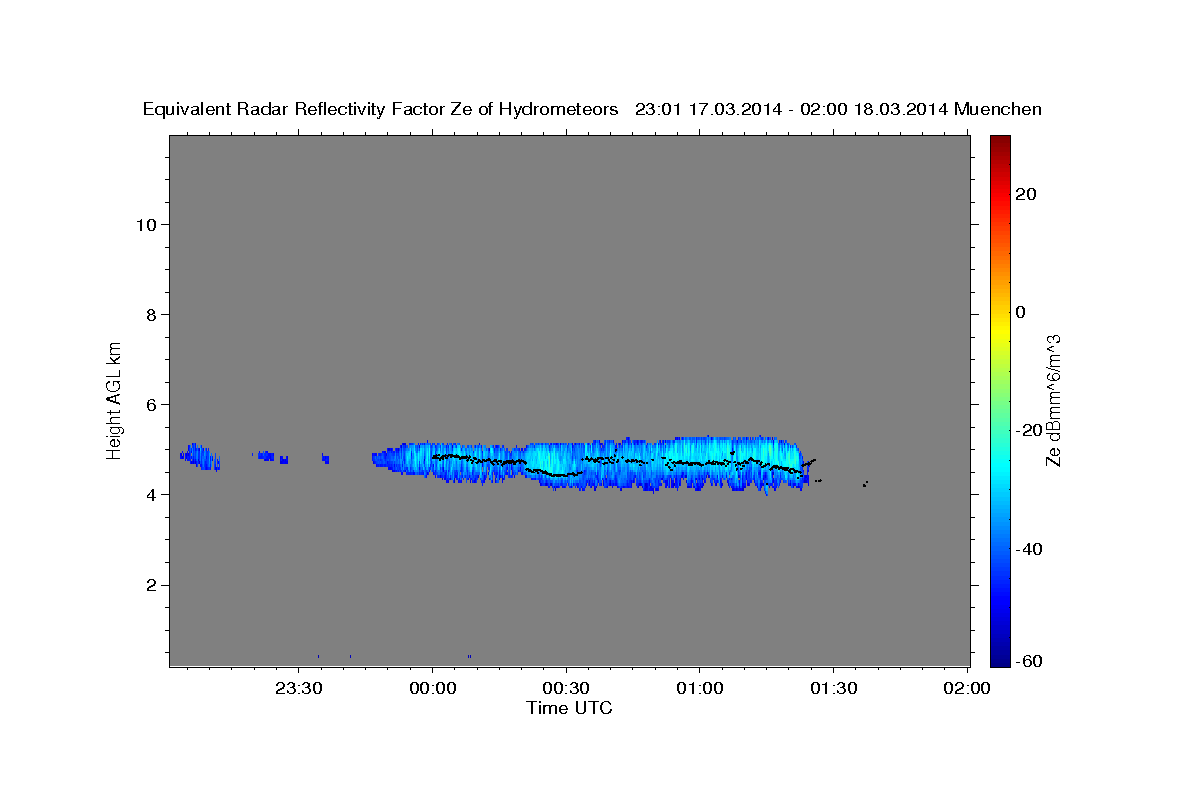Click the 23:30 time tick label

coord(299,688)
